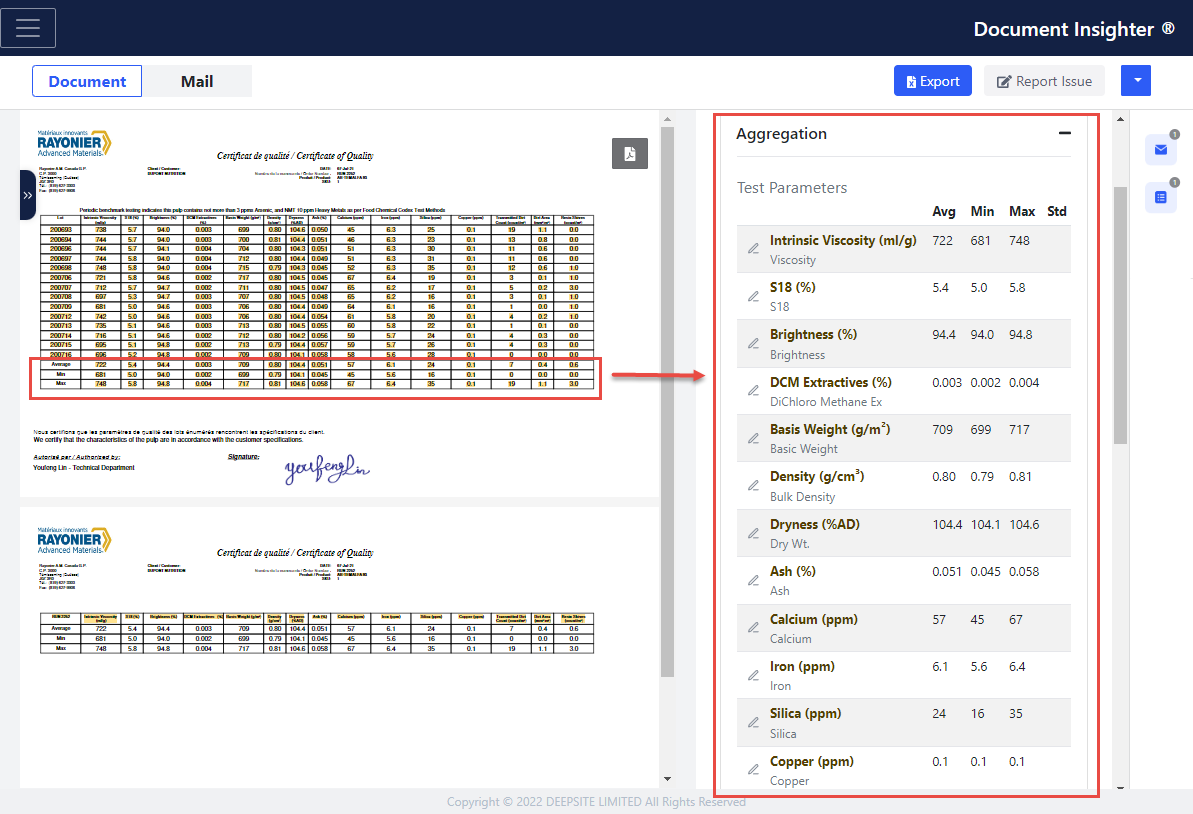Click pencil icon beside Basis Weight

(x=754, y=439)
